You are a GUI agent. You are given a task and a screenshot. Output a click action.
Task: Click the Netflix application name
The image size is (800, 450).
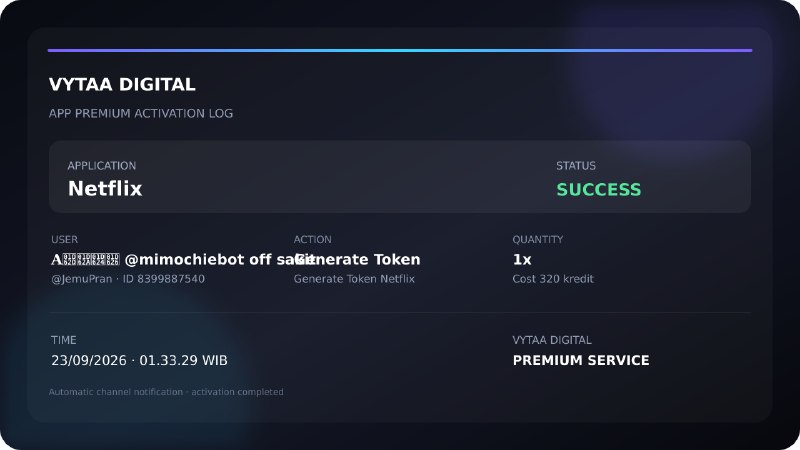click(105, 189)
